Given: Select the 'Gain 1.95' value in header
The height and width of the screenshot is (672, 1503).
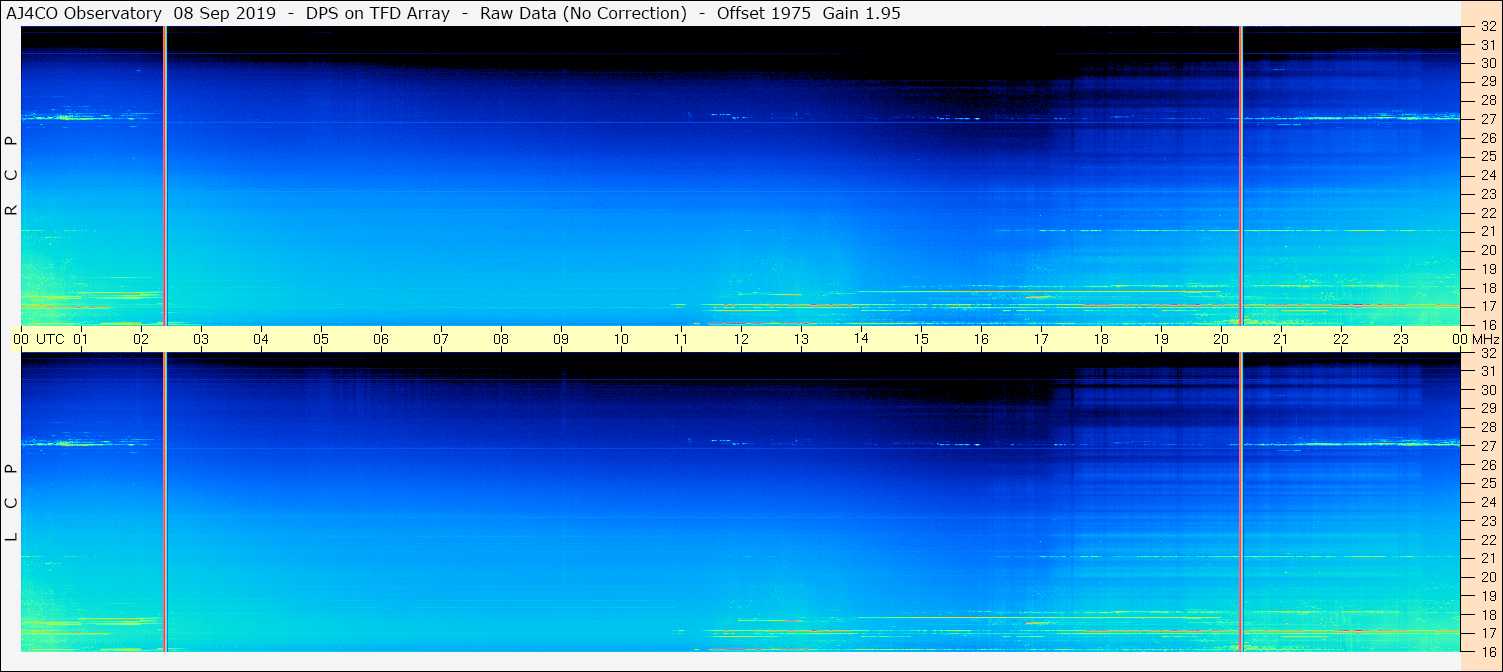Looking at the screenshot, I should [862, 14].
